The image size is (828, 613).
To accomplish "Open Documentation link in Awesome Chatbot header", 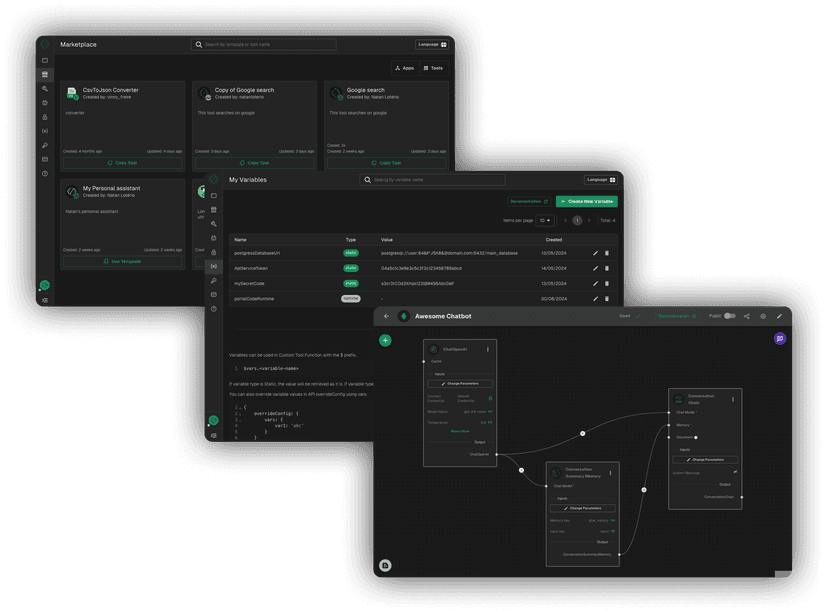I will (x=677, y=316).
